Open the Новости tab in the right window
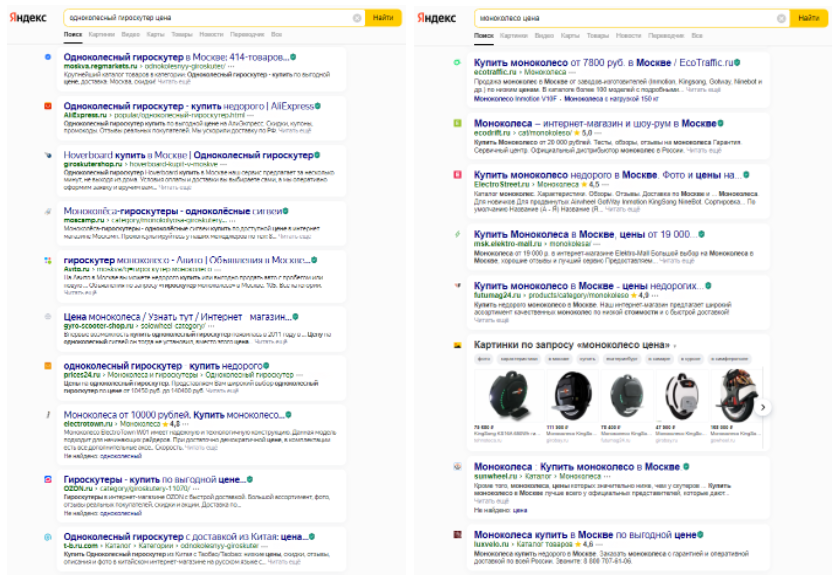Image resolution: width=838 pixels, height=579 pixels. (628, 36)
